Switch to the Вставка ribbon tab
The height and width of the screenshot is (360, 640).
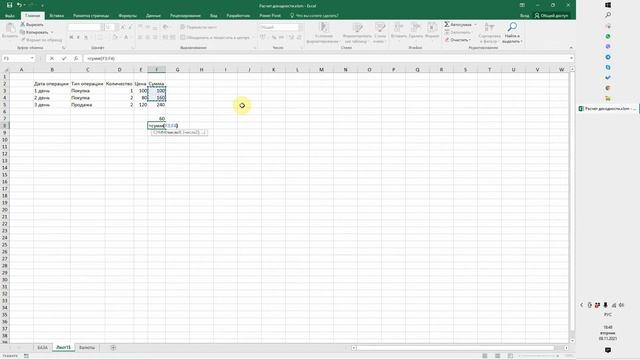57,16
